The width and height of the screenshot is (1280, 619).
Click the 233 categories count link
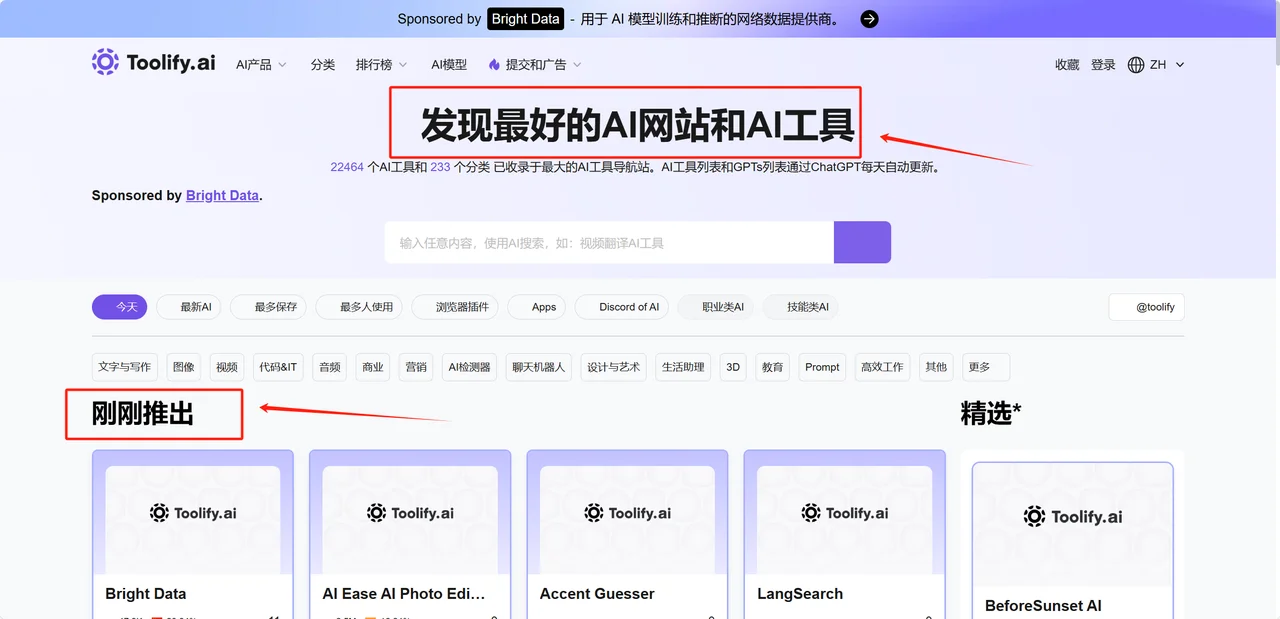[440, 167]
